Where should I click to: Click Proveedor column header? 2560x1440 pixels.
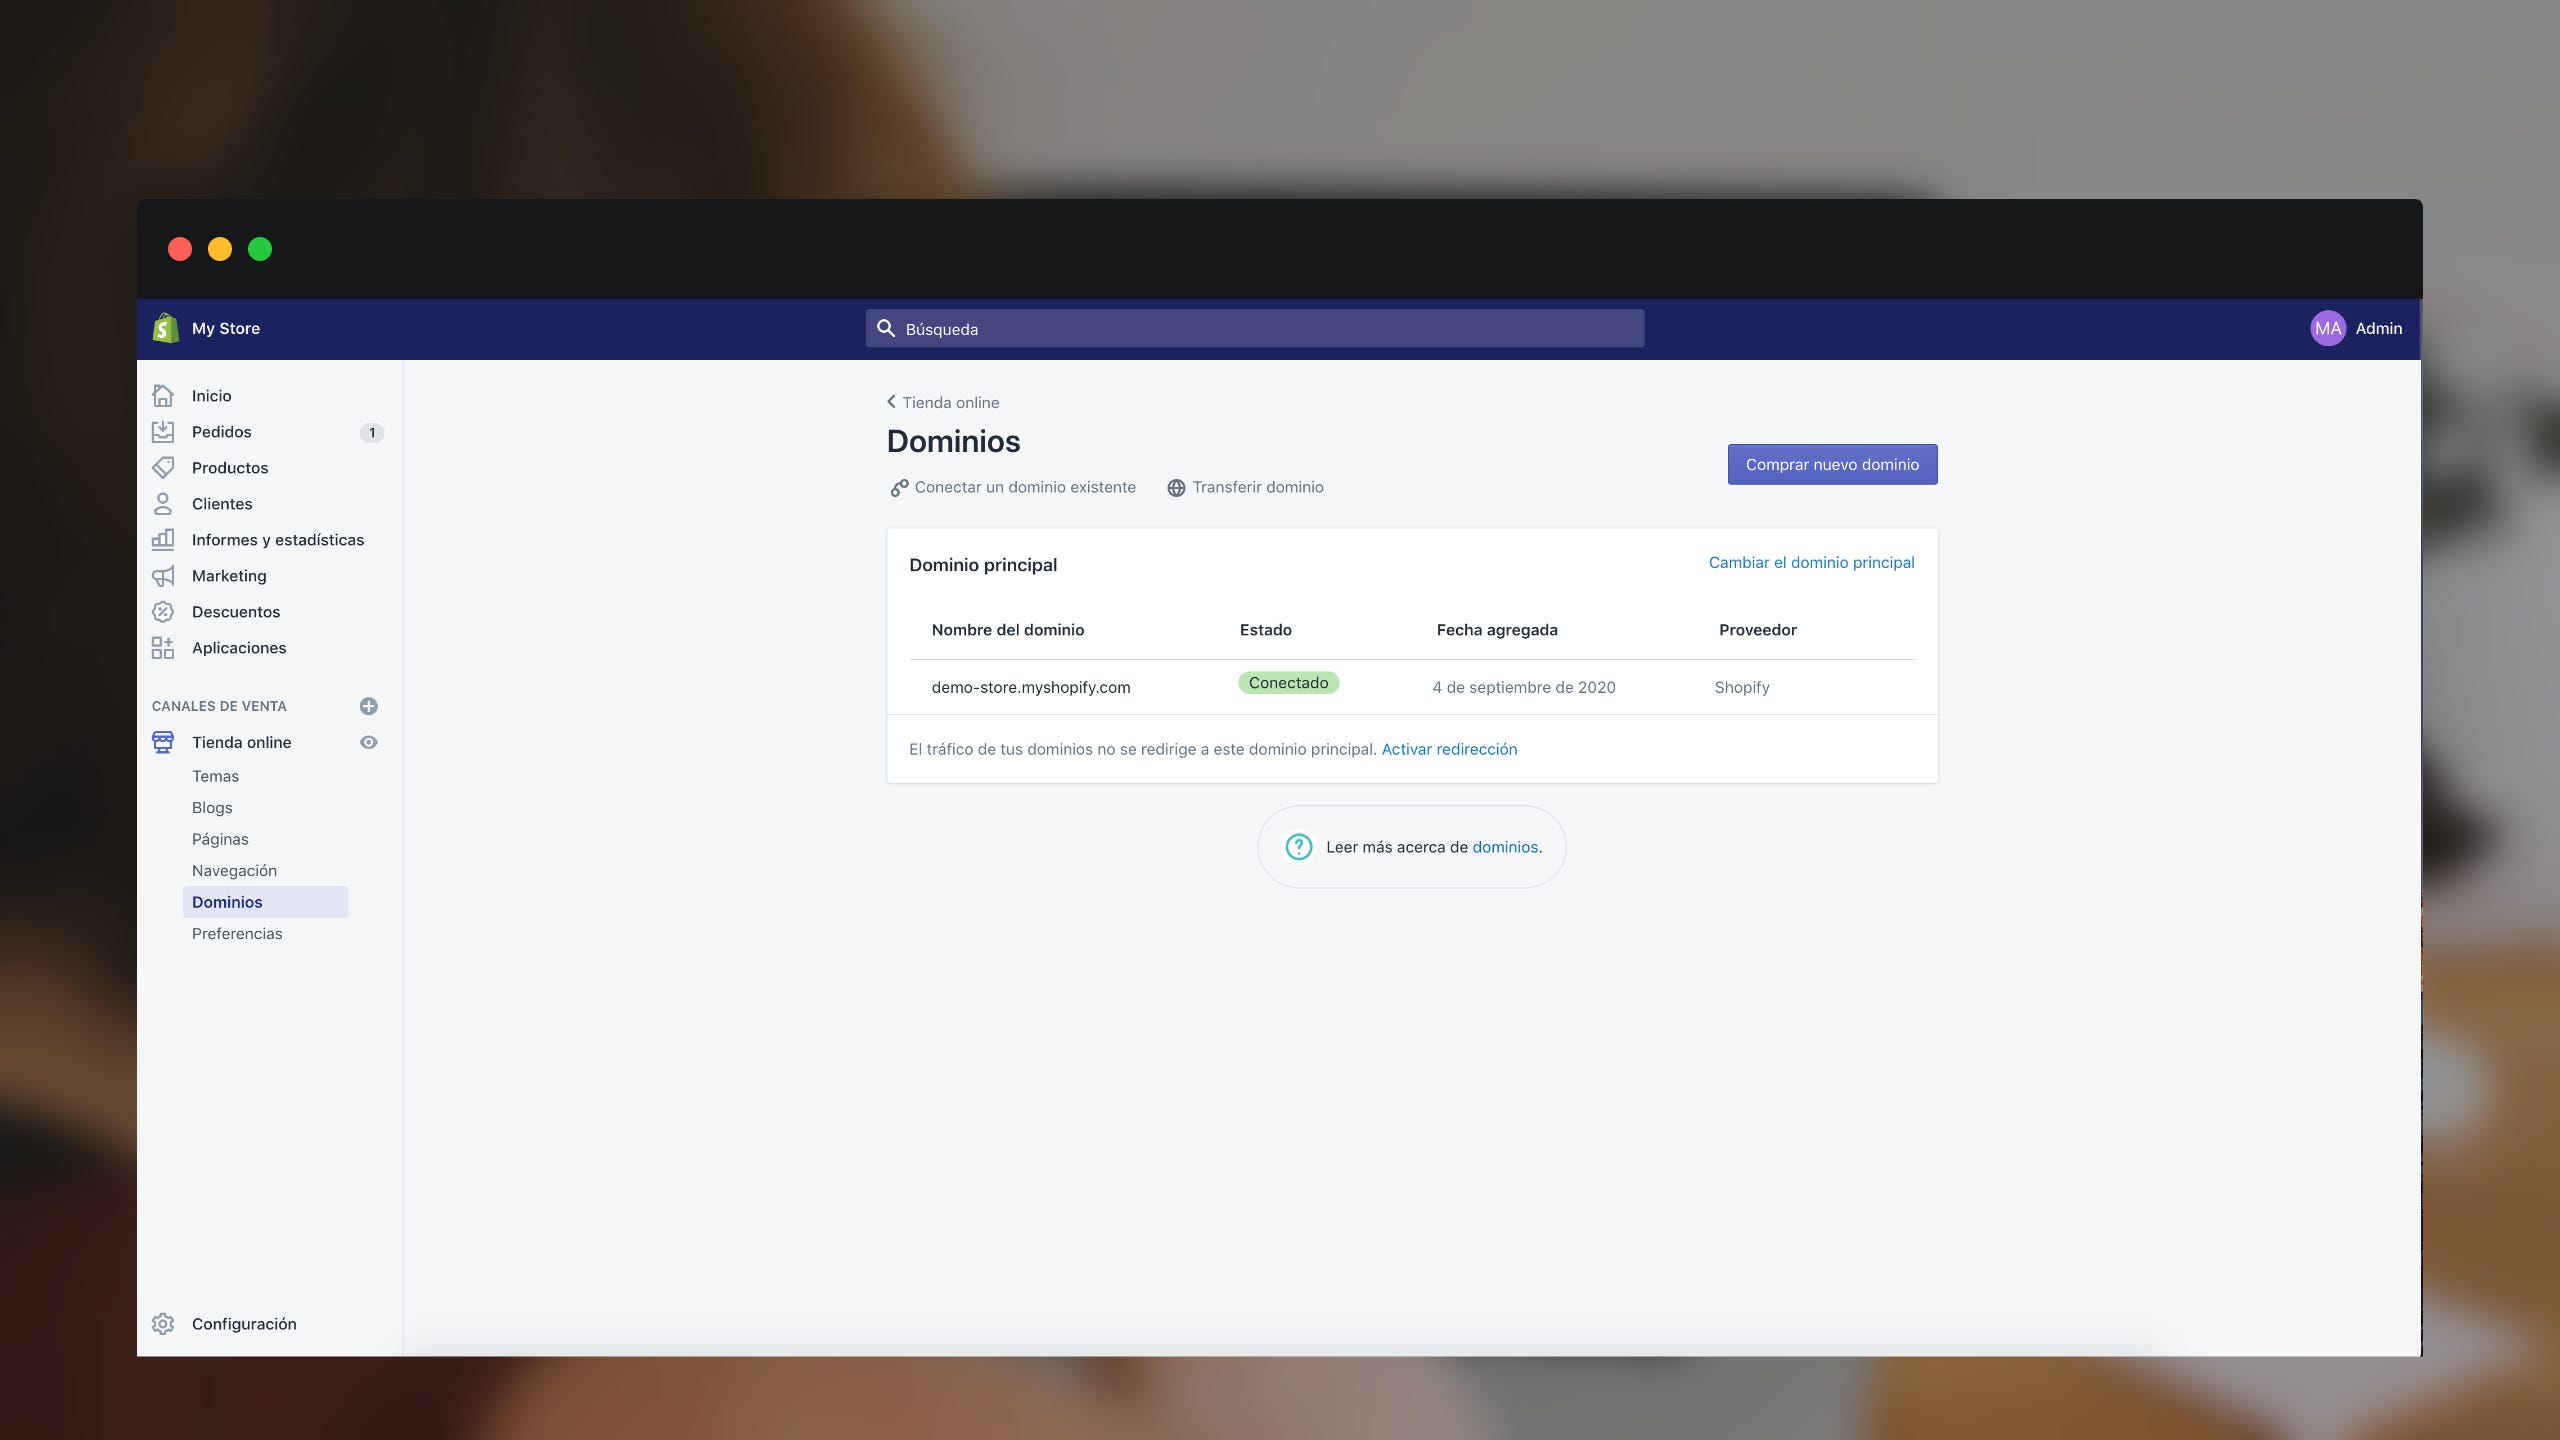[1758, 630]
